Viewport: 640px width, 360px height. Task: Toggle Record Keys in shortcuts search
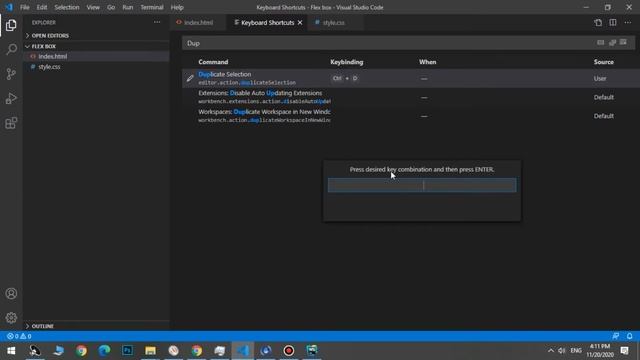tap(600, 42)
